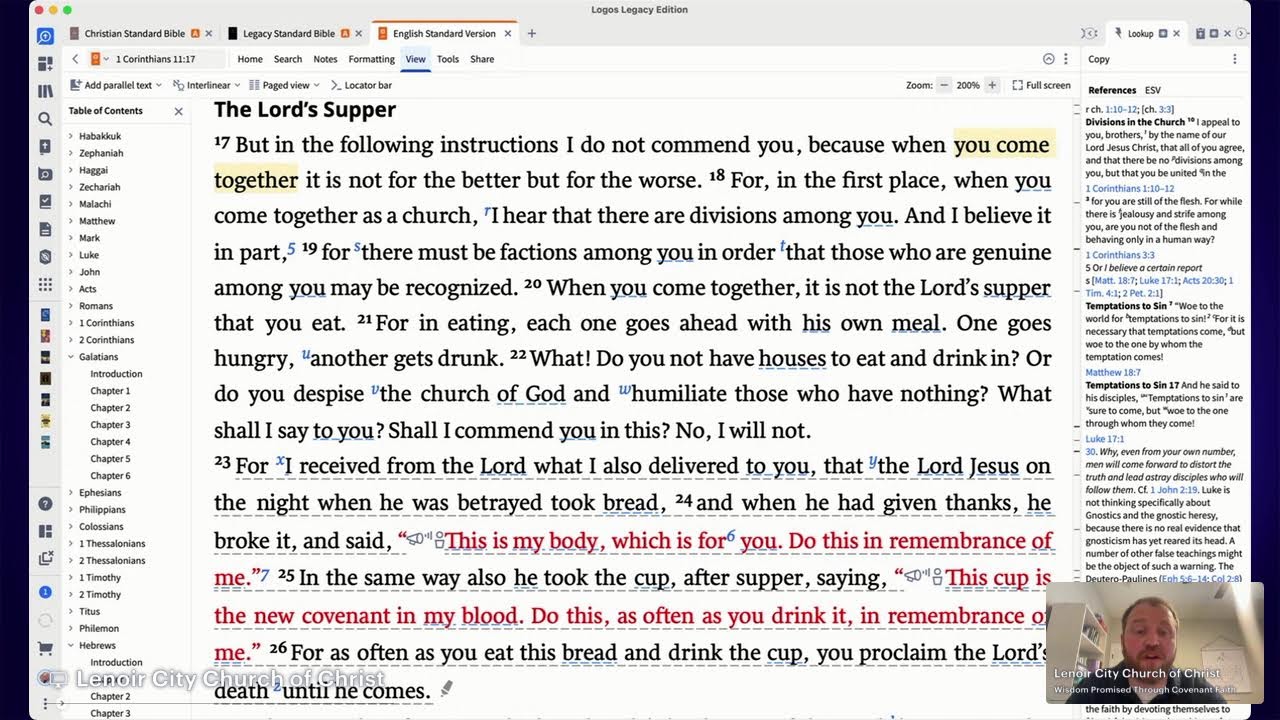The height and width of the screenshot is (720, 1280).
Task: Open the Share menu
Action: (482, 59)
